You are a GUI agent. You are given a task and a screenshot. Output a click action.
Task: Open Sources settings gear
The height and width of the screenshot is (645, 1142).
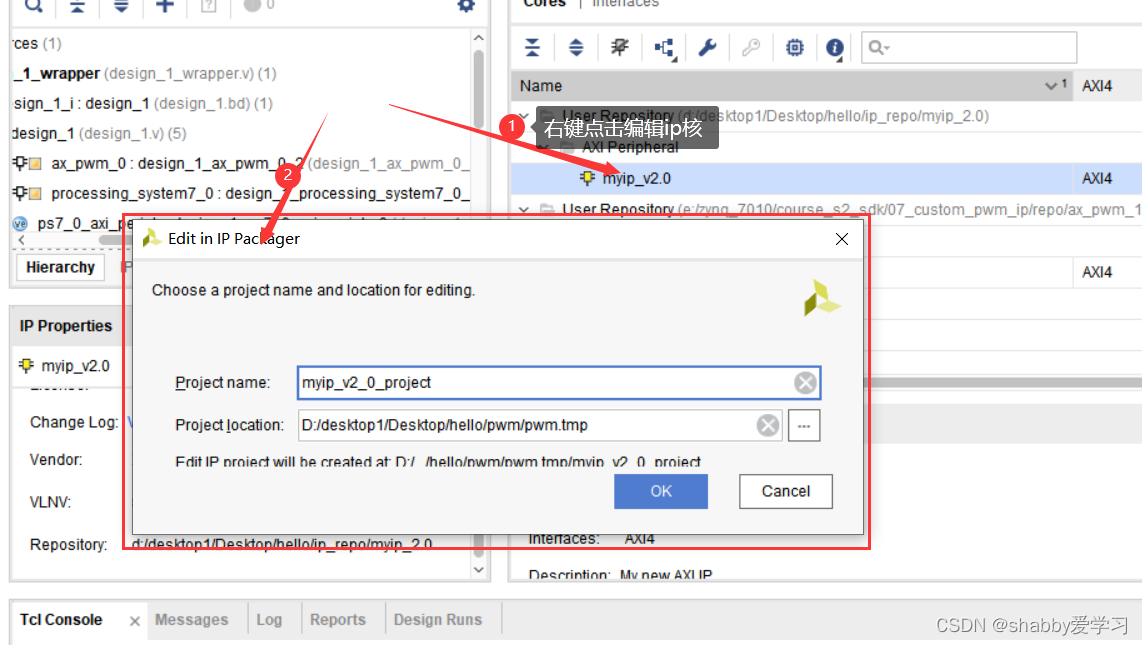pyautogui.click(x=466, y=6)
